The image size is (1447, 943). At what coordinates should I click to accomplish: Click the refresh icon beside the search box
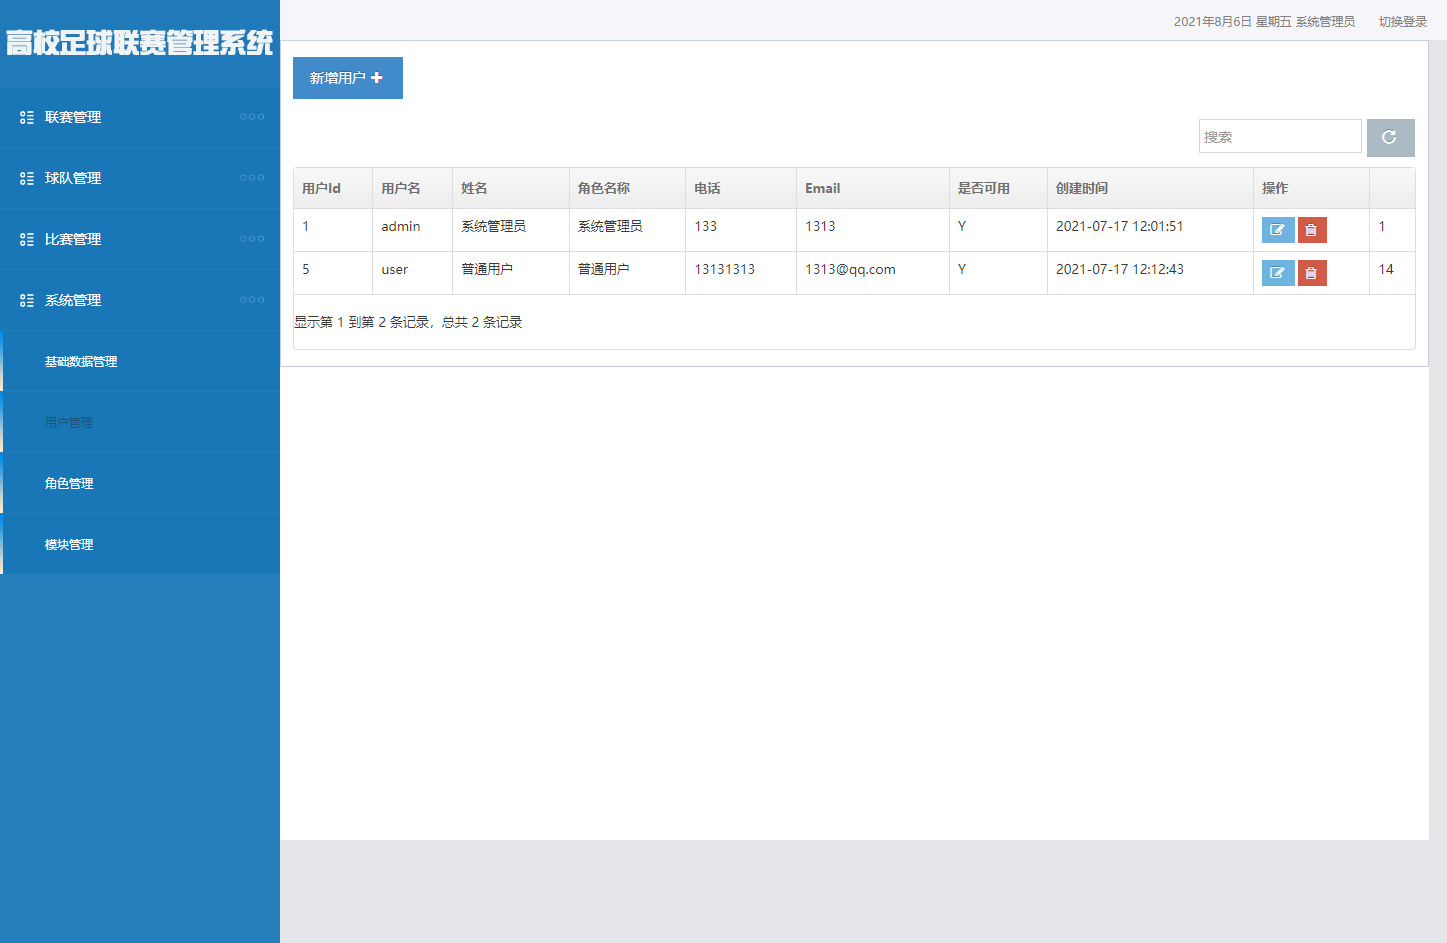coord(1390,138)
